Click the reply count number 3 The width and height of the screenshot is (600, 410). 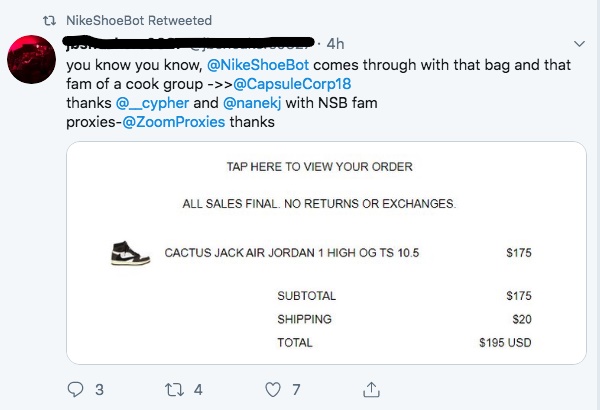99,390
